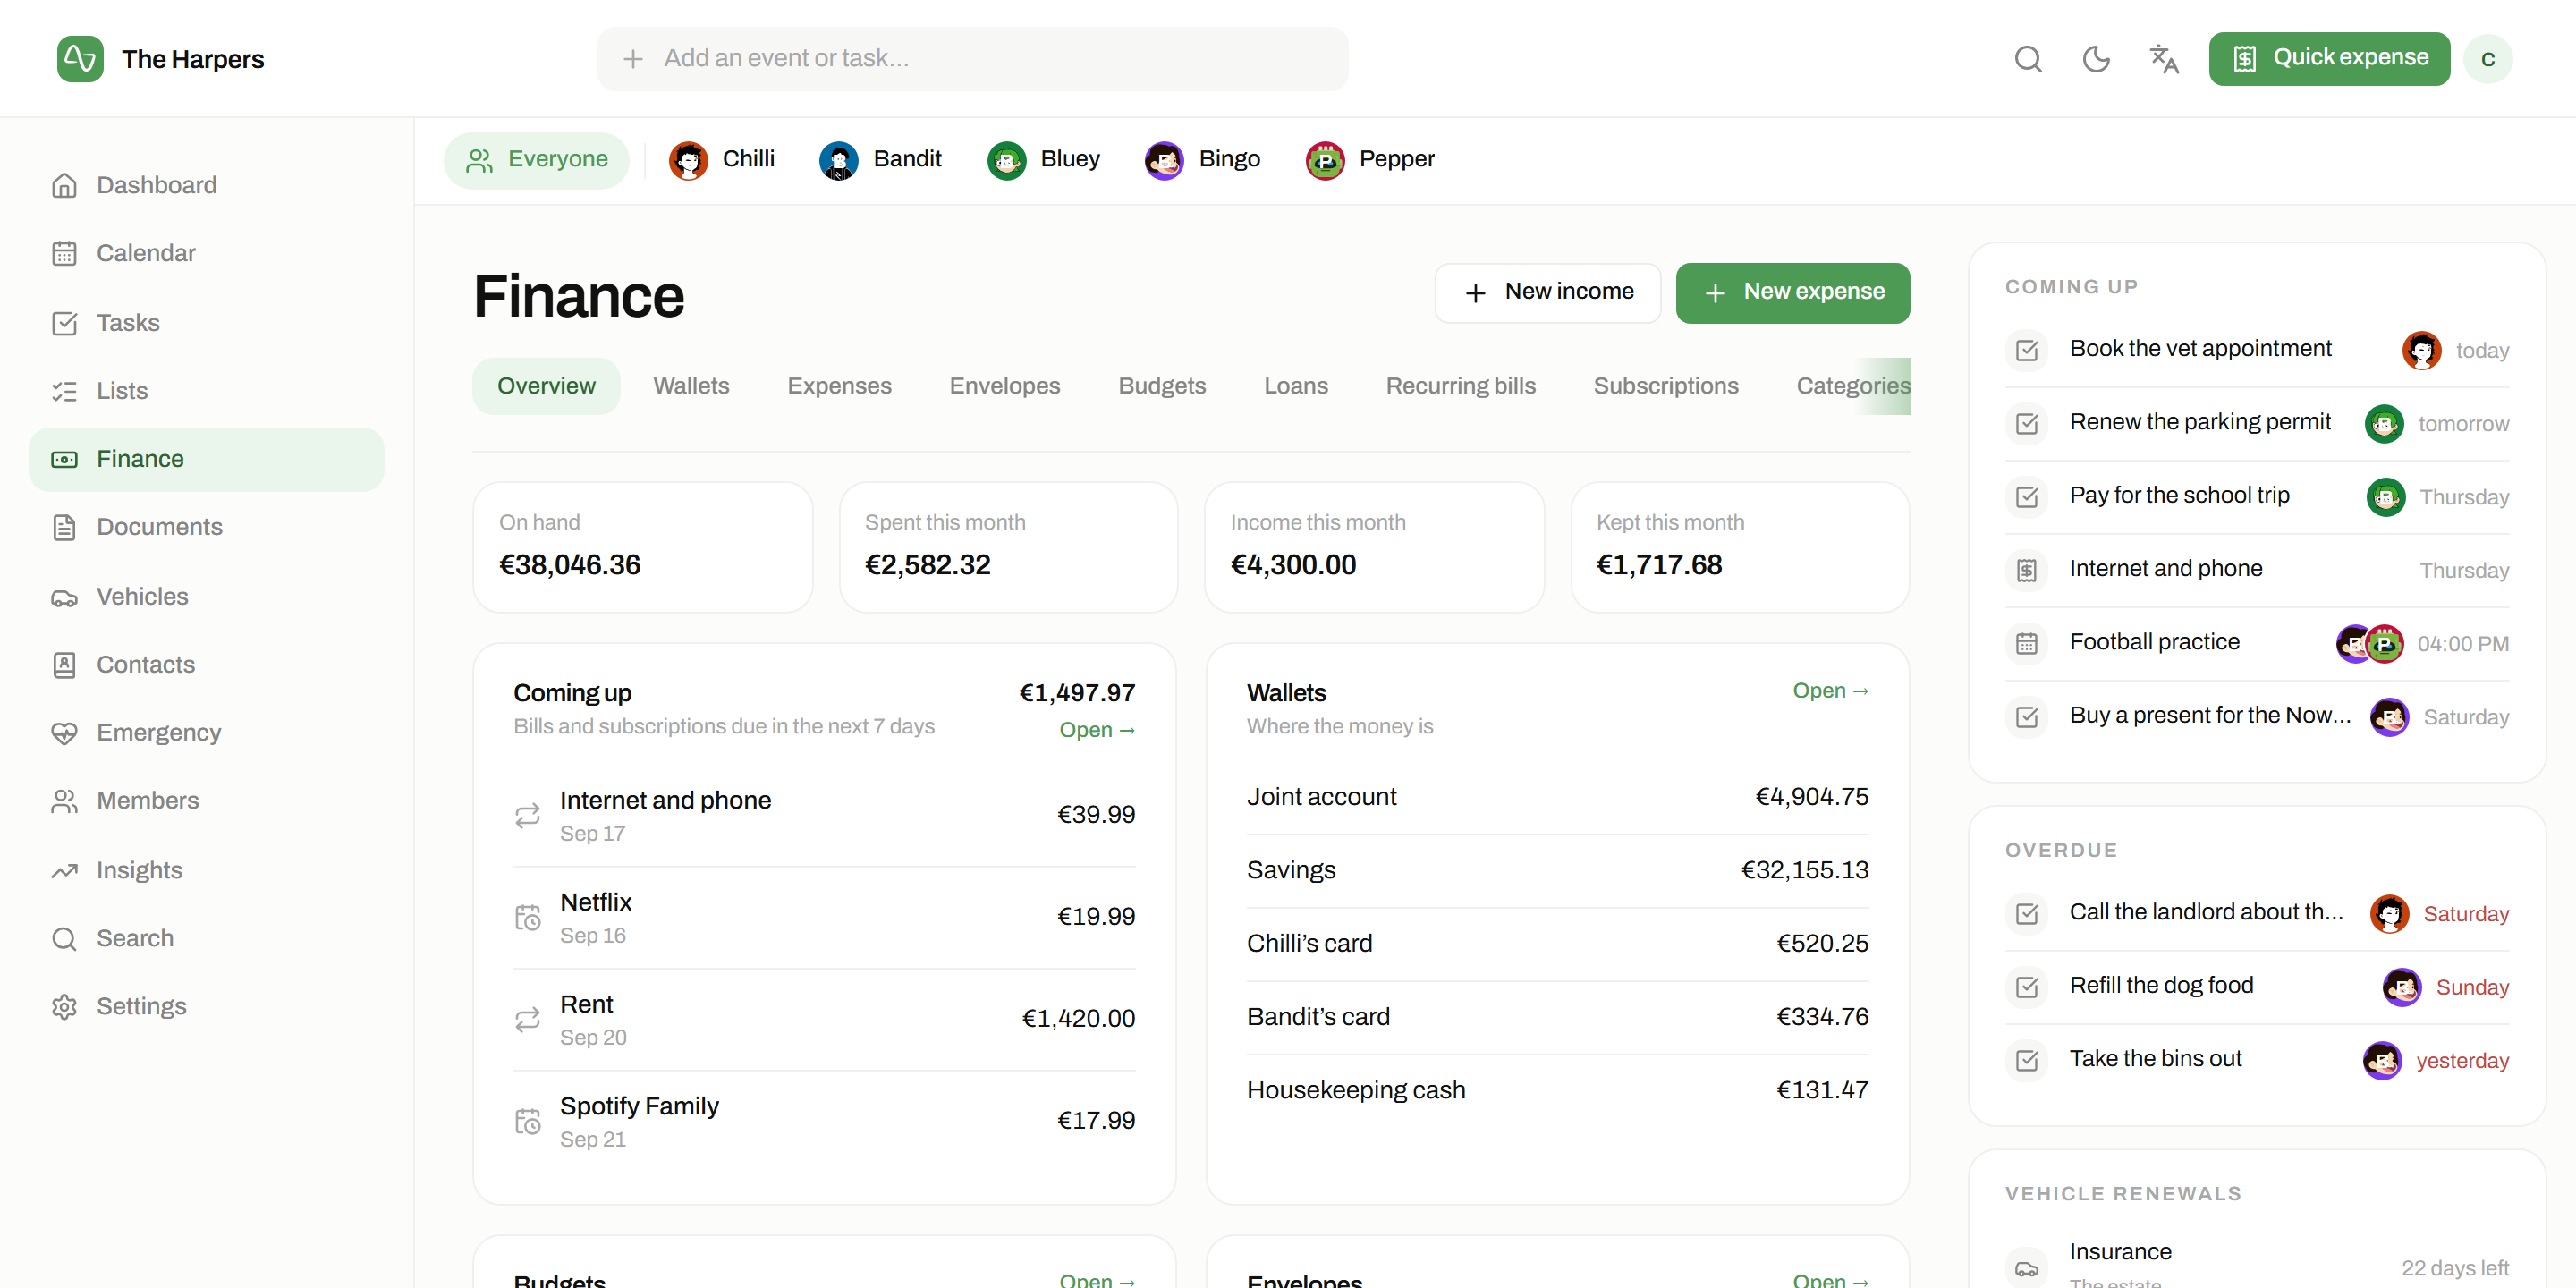Click the New expense button
Image resolution: width=2576 pixels, height=1288 pixels.
point(1793,292)
